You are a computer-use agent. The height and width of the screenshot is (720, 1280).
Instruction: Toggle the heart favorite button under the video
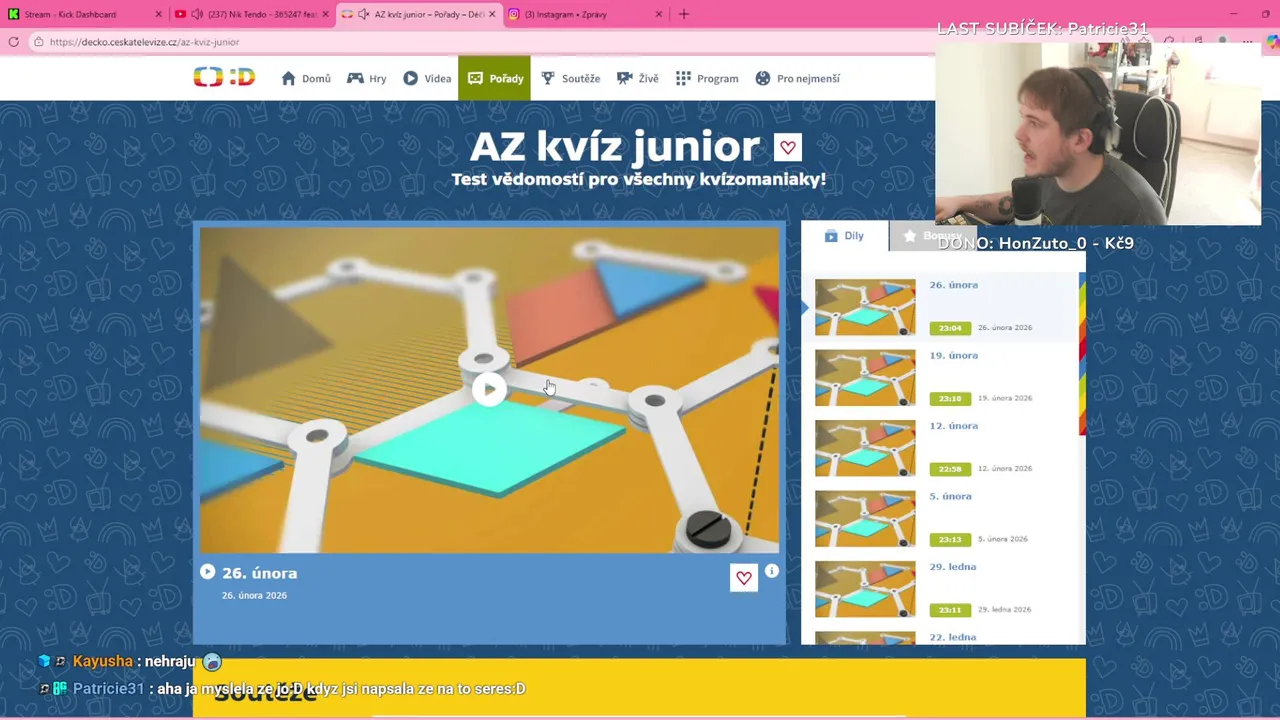coord(744,578)
